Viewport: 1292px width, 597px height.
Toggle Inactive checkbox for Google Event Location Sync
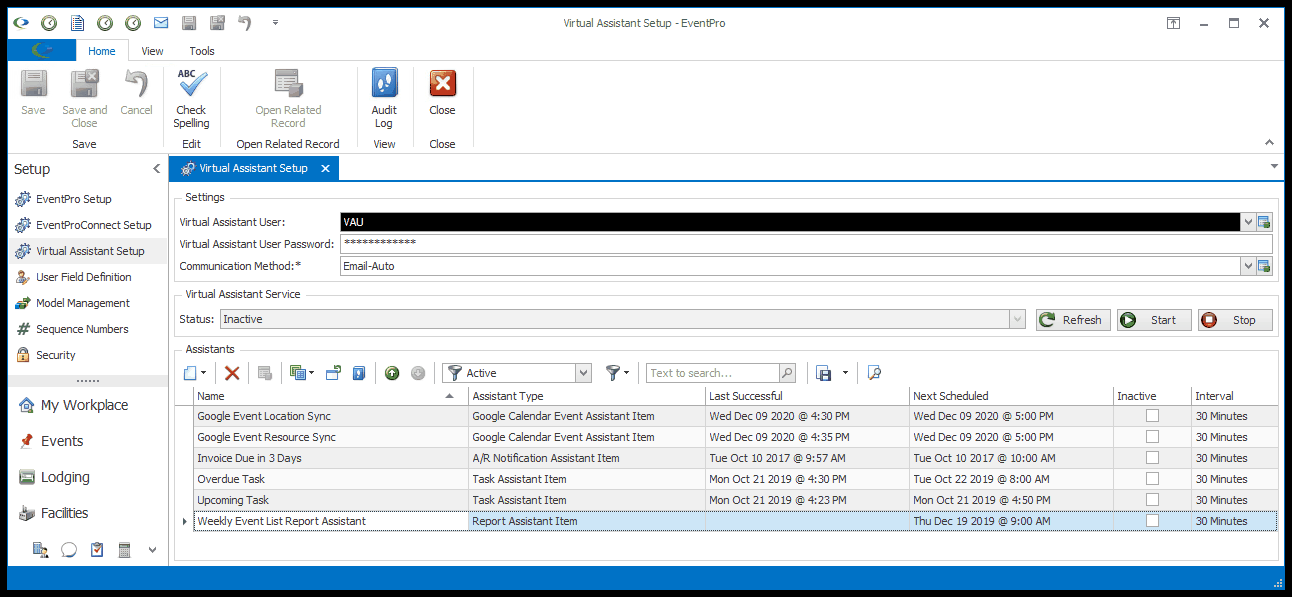pyautogui.click(x=1152, y=415)
